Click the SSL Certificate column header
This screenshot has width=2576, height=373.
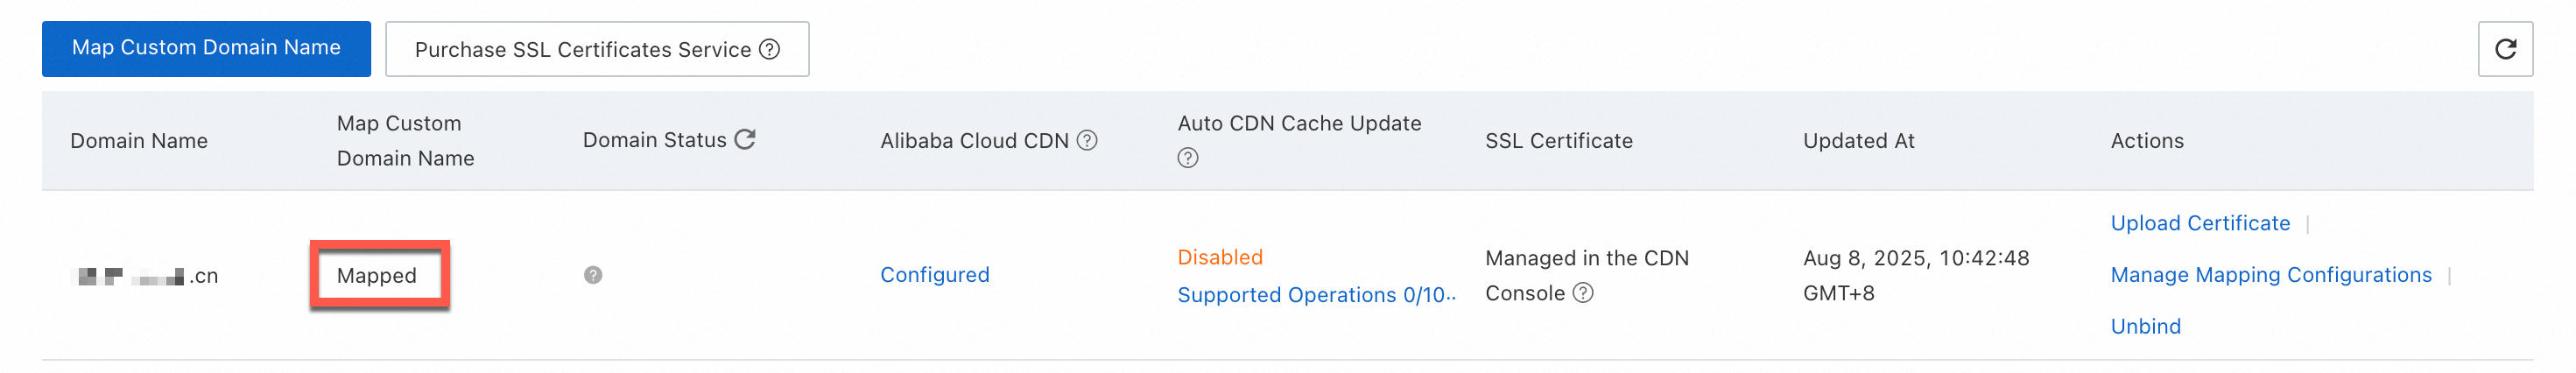point(1558,141)
